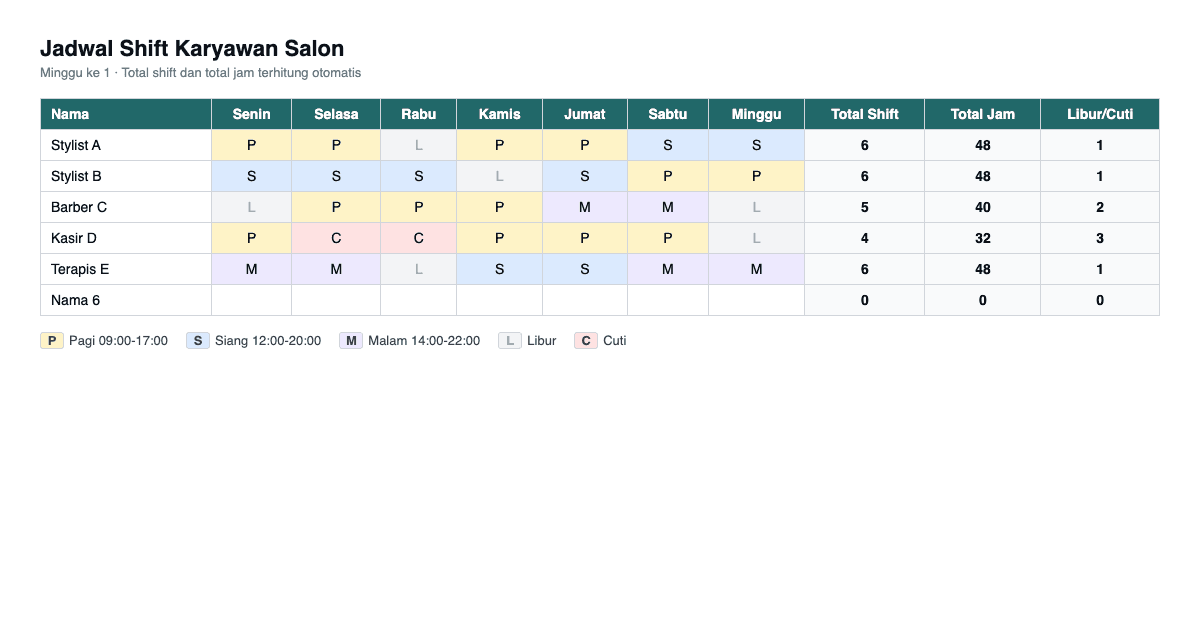
Task: Click the Kamis column header
Action: tap(499, 114)
